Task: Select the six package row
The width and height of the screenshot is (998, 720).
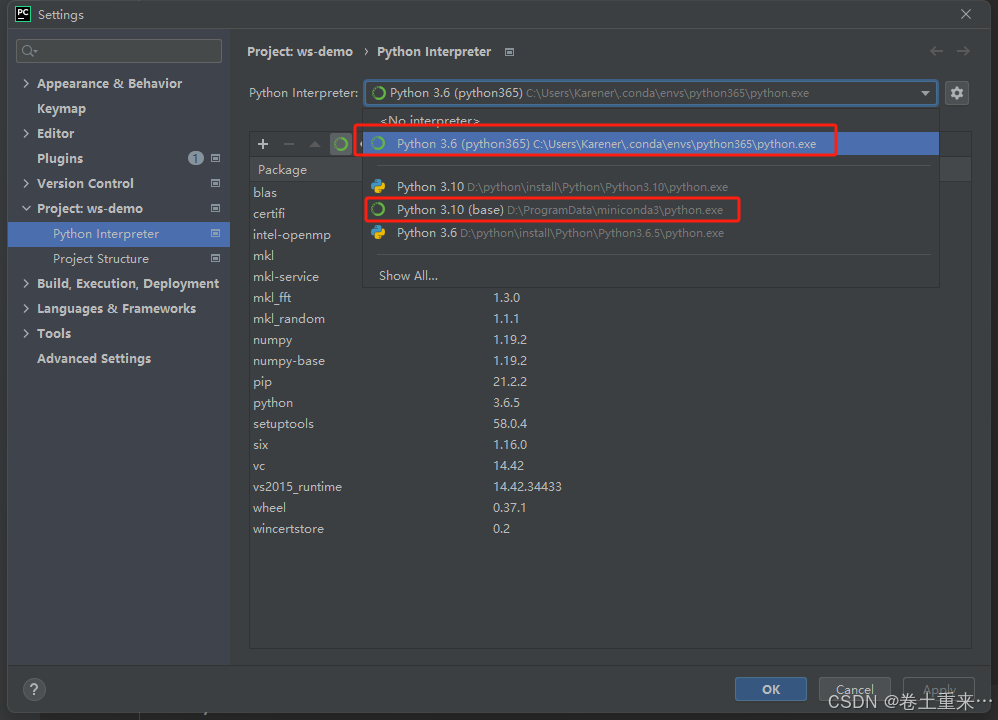Action: pyautogui.click(x=610, y=444)
